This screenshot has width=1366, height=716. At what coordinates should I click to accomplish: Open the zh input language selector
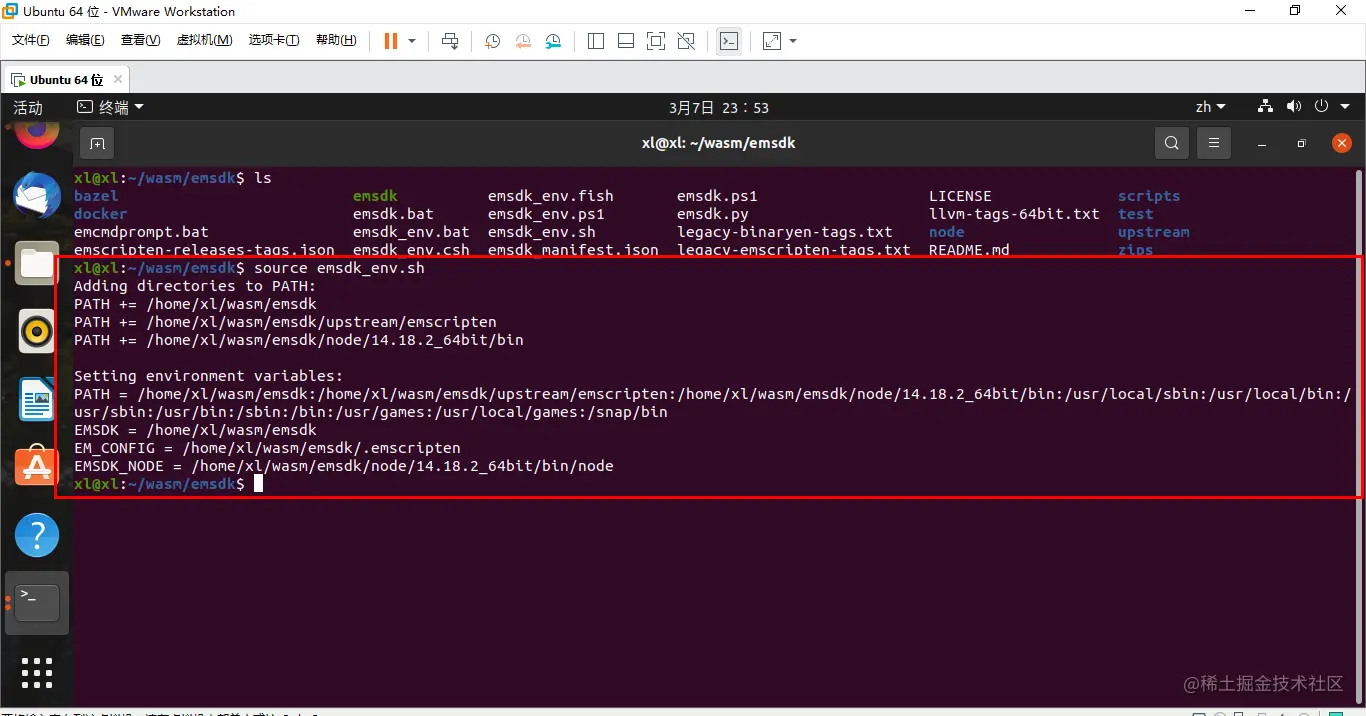(x=1212, y=107)
